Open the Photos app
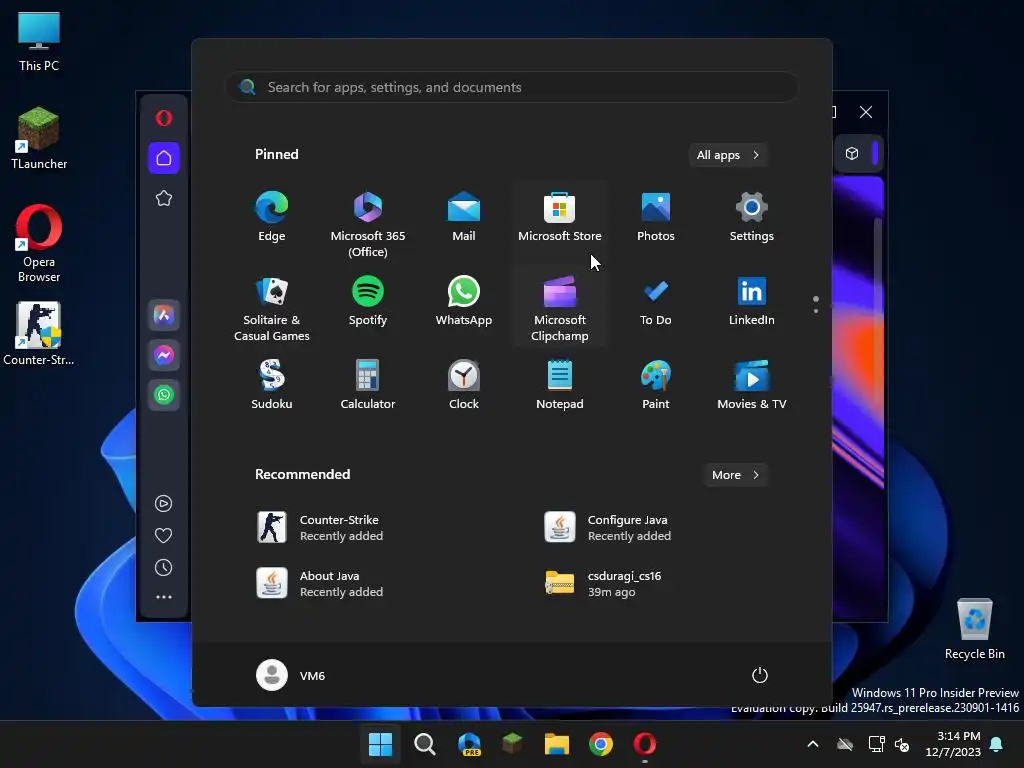 pos(656,218)
